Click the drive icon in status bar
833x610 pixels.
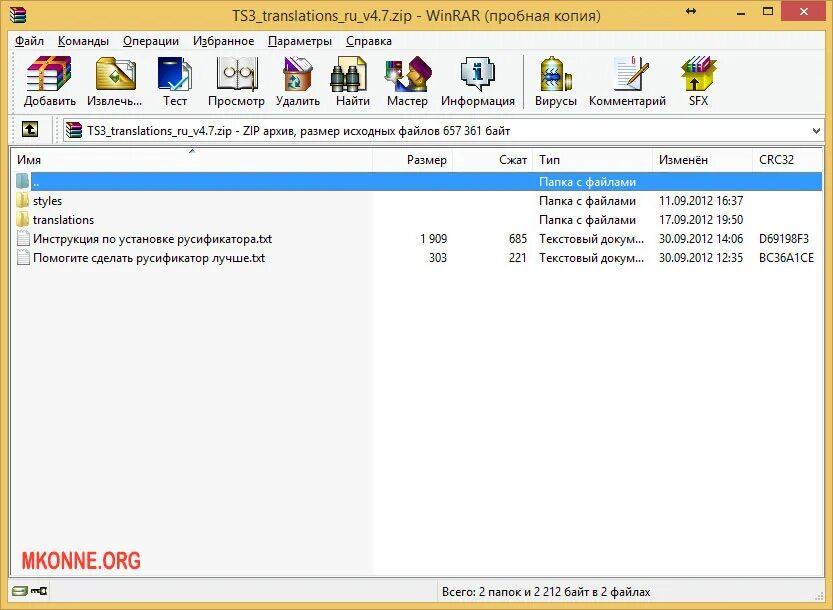point(20,591)
